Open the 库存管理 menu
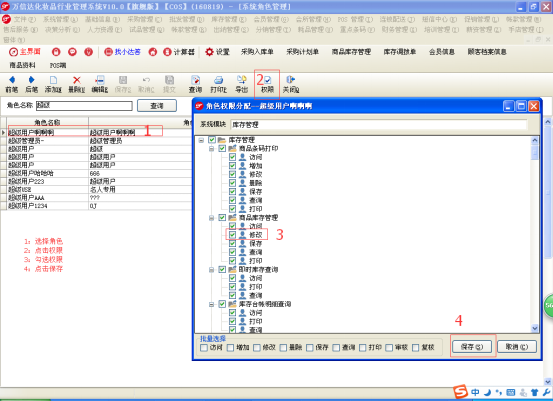Viewport: 553px width, 401px height. [229, 19]
